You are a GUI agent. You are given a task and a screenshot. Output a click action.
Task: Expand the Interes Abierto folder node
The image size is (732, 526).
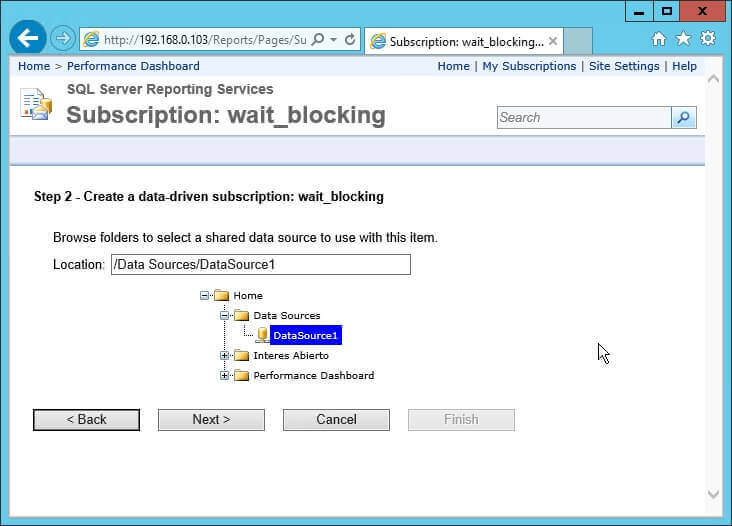224,356
